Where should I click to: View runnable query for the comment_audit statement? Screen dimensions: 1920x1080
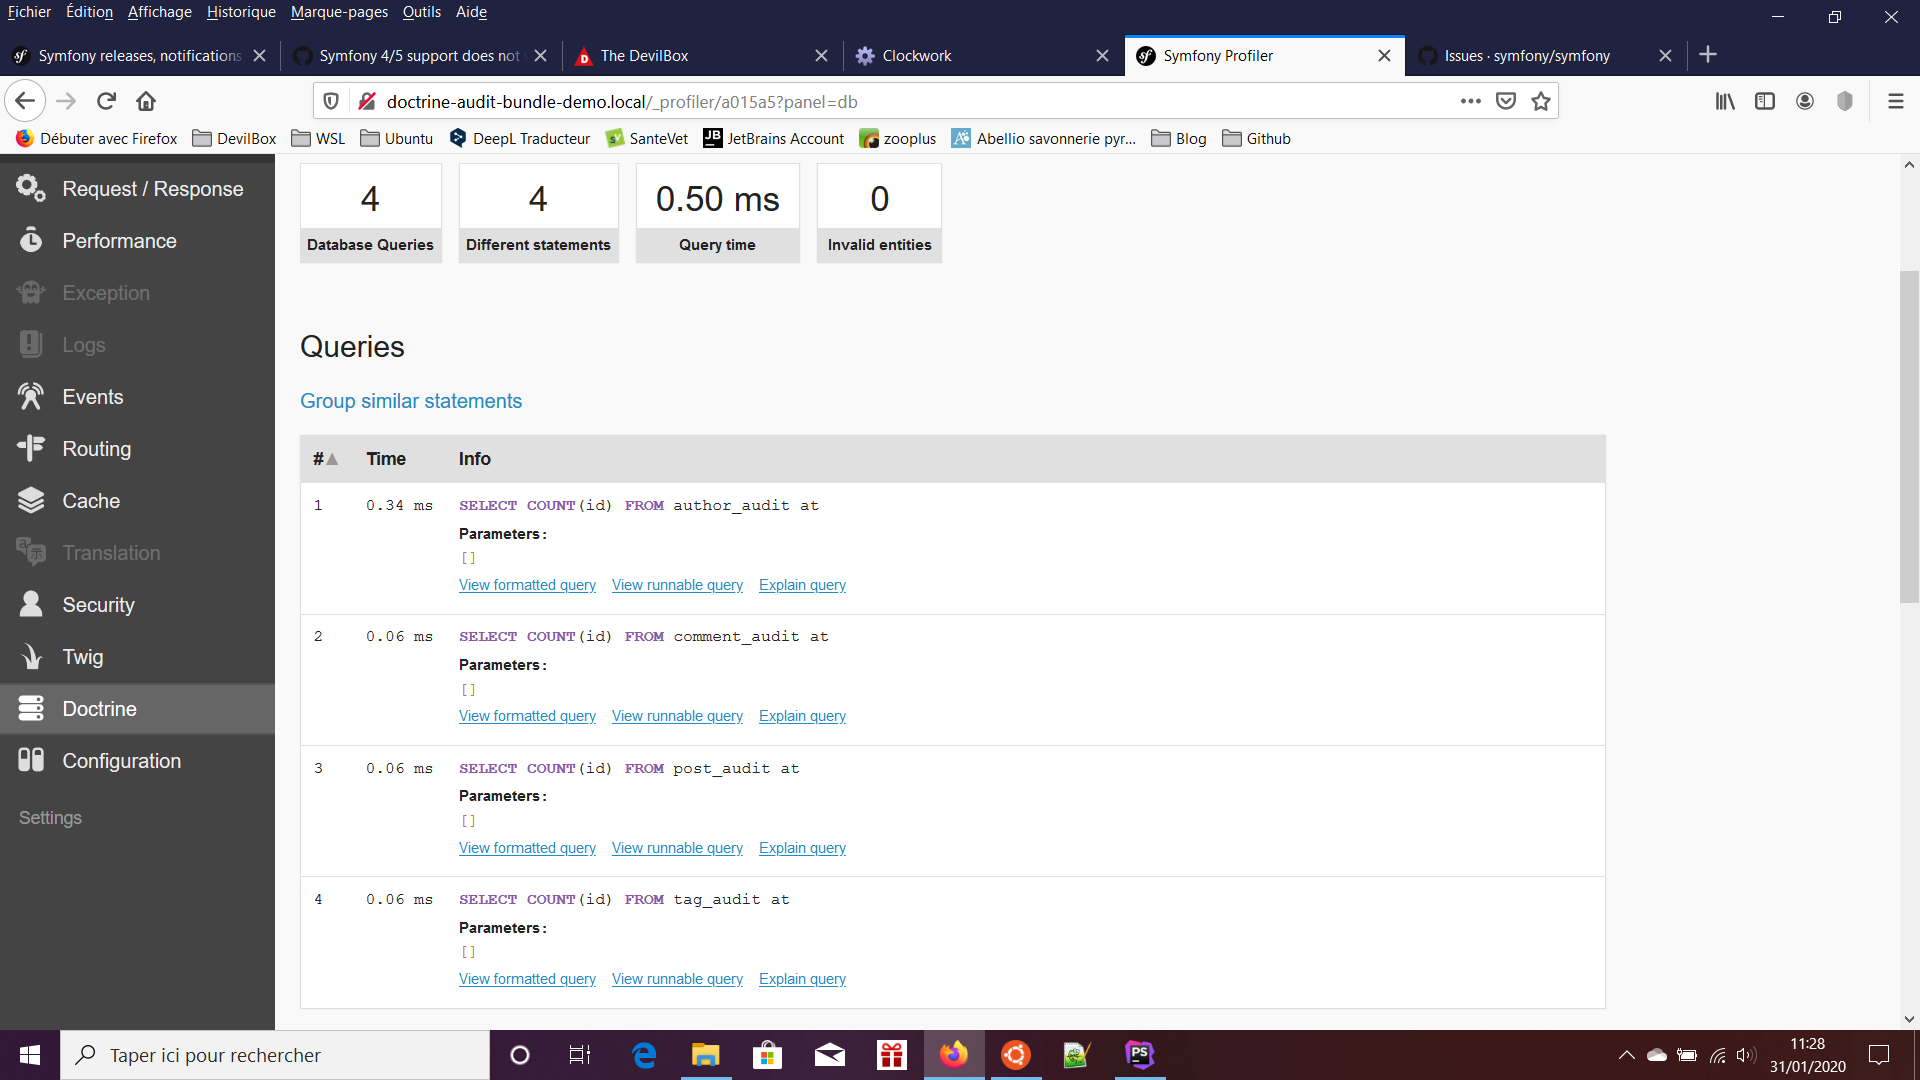(677, 716)
